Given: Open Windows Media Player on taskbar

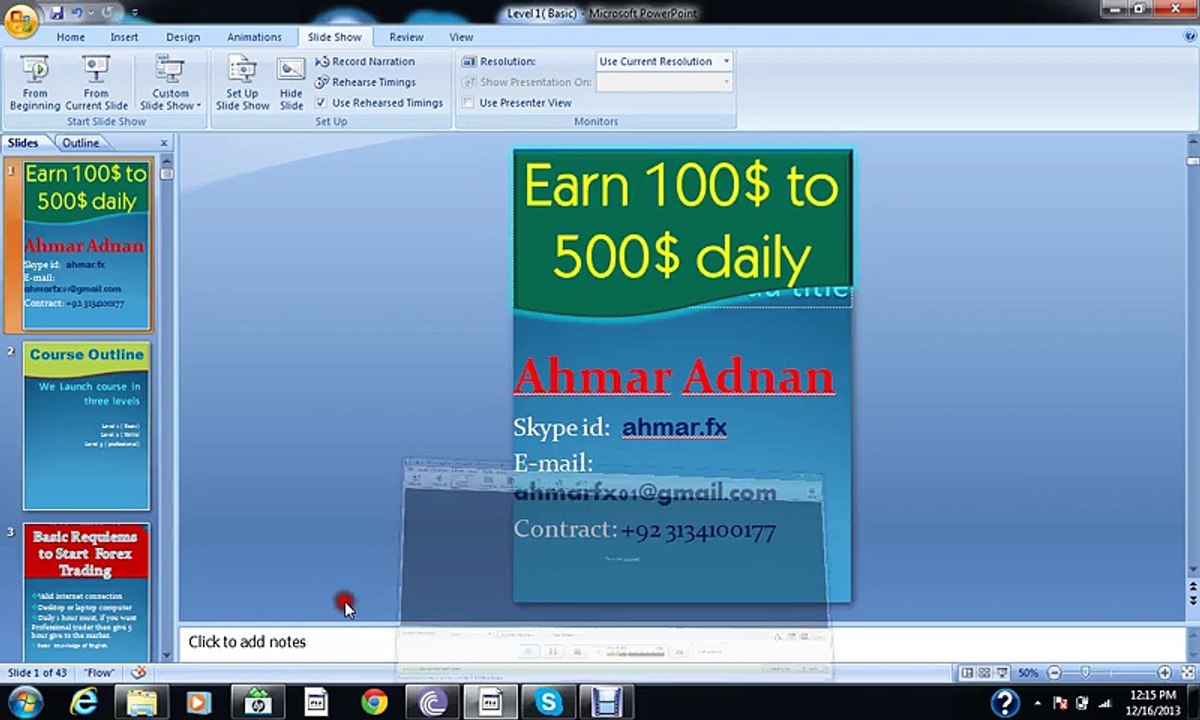Looking at the screenshot, I should coord(199,702).
